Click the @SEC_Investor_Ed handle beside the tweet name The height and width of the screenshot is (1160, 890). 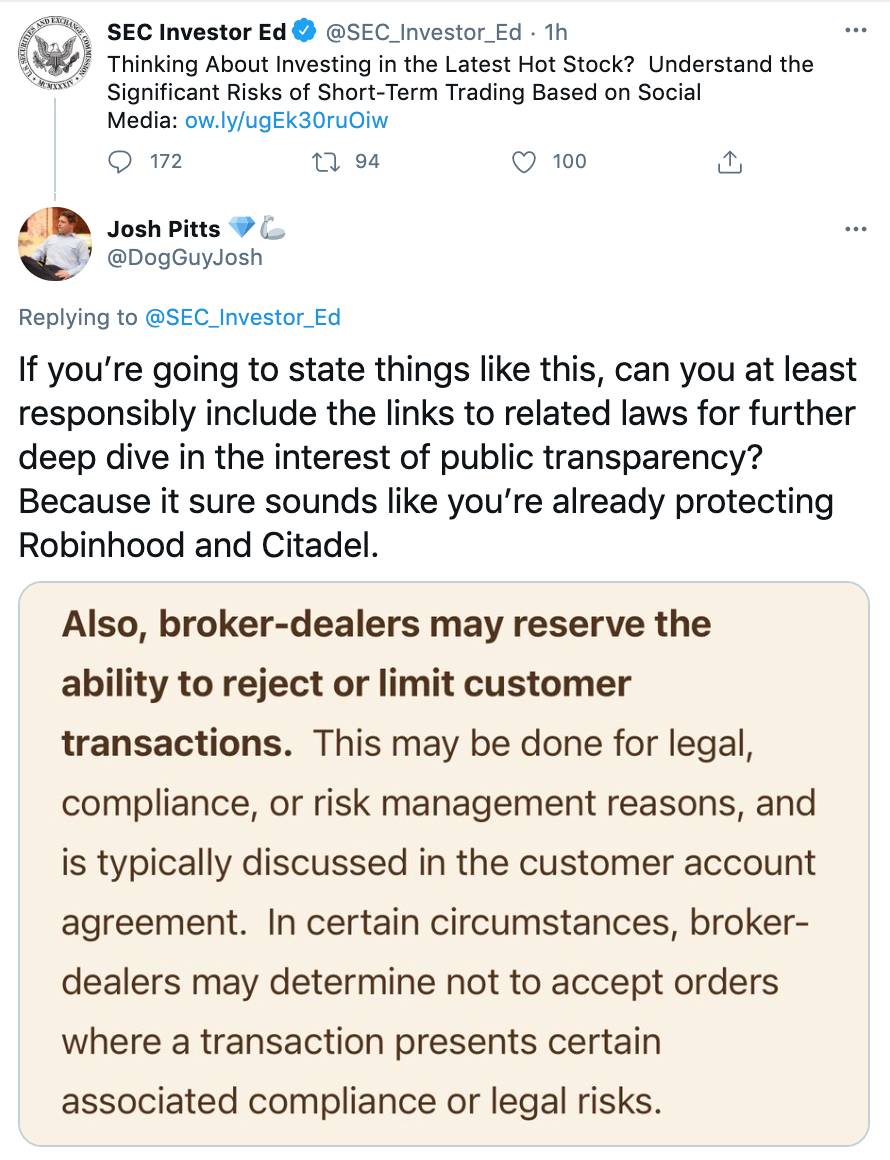[x=423, y=31]
